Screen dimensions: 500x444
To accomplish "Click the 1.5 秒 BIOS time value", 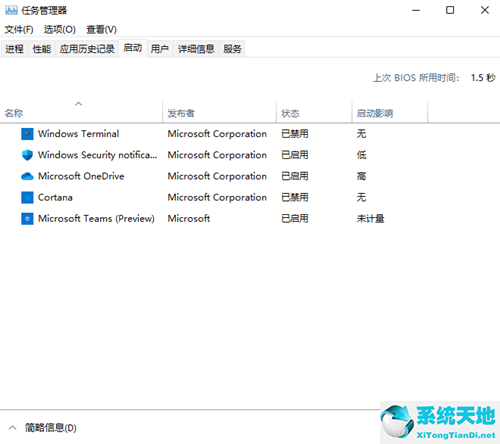I will tap(483, 78).
